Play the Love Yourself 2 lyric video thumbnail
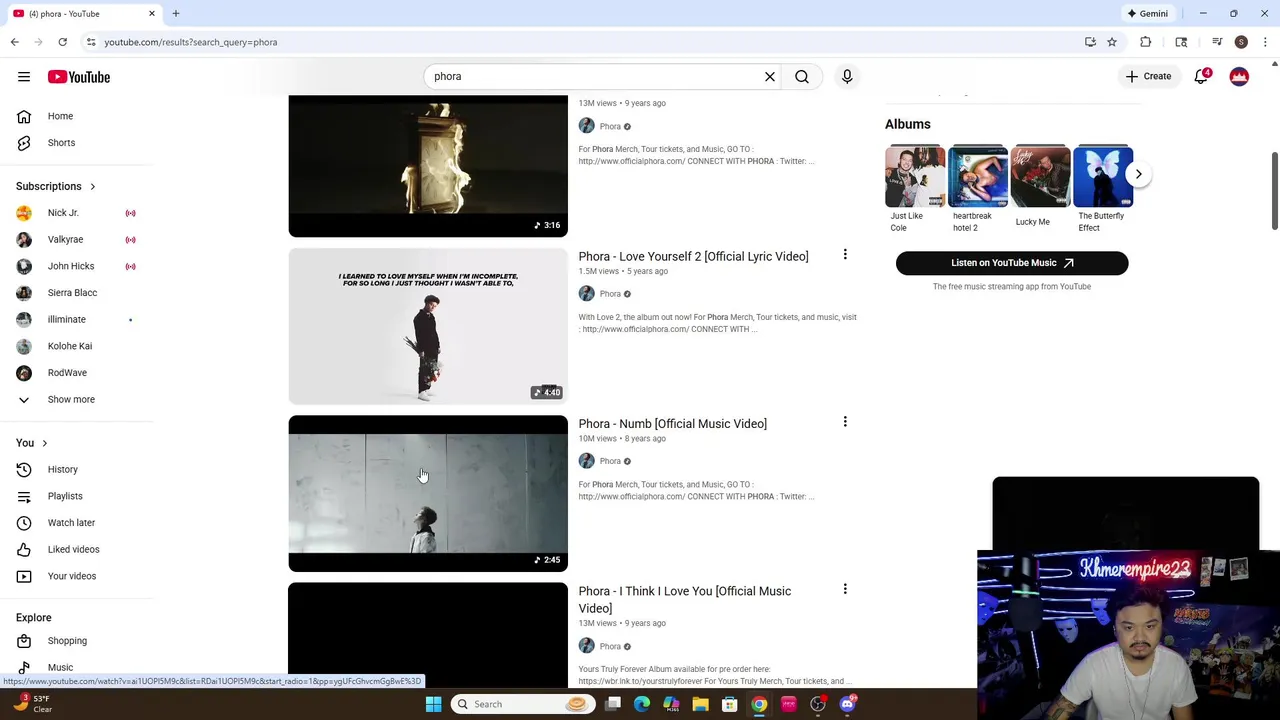This screenshot has height=720, width=1280. click(428, 326)
